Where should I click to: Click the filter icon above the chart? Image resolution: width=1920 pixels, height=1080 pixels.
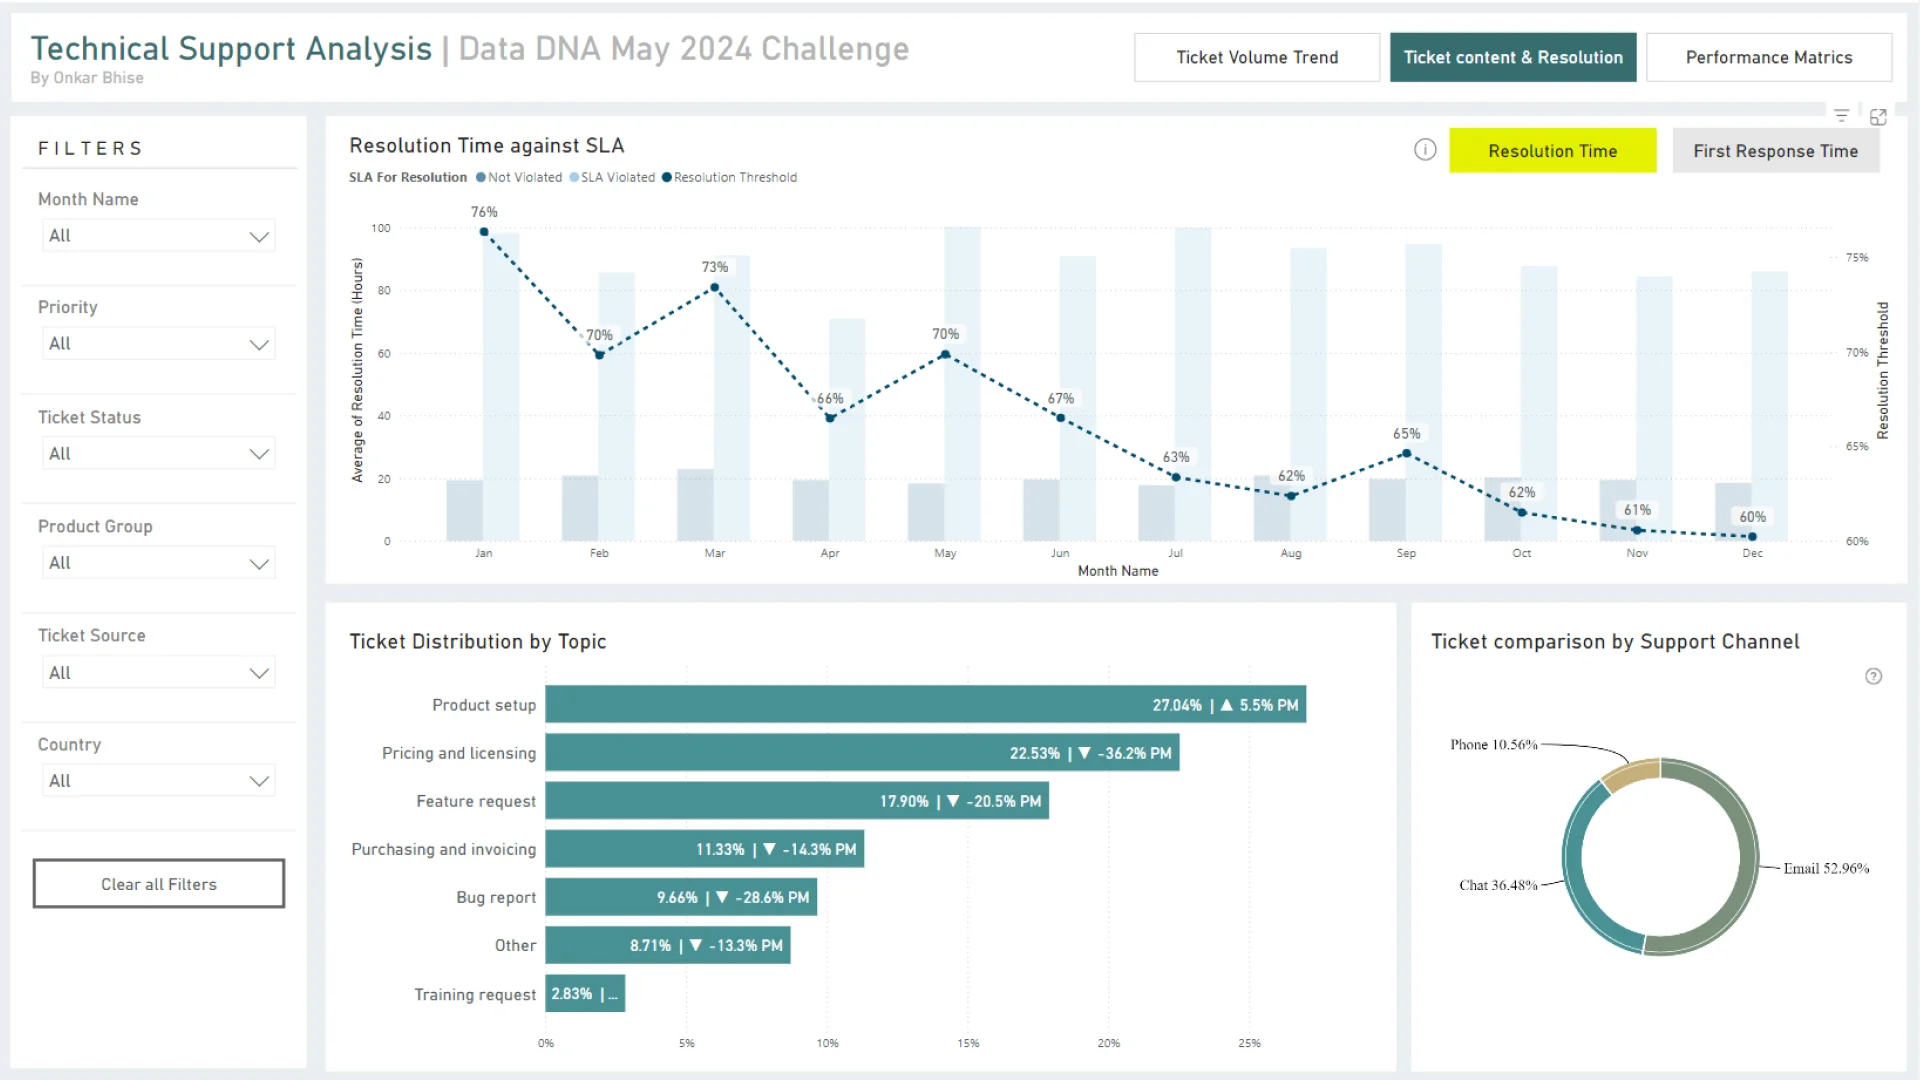[1841, 116]
